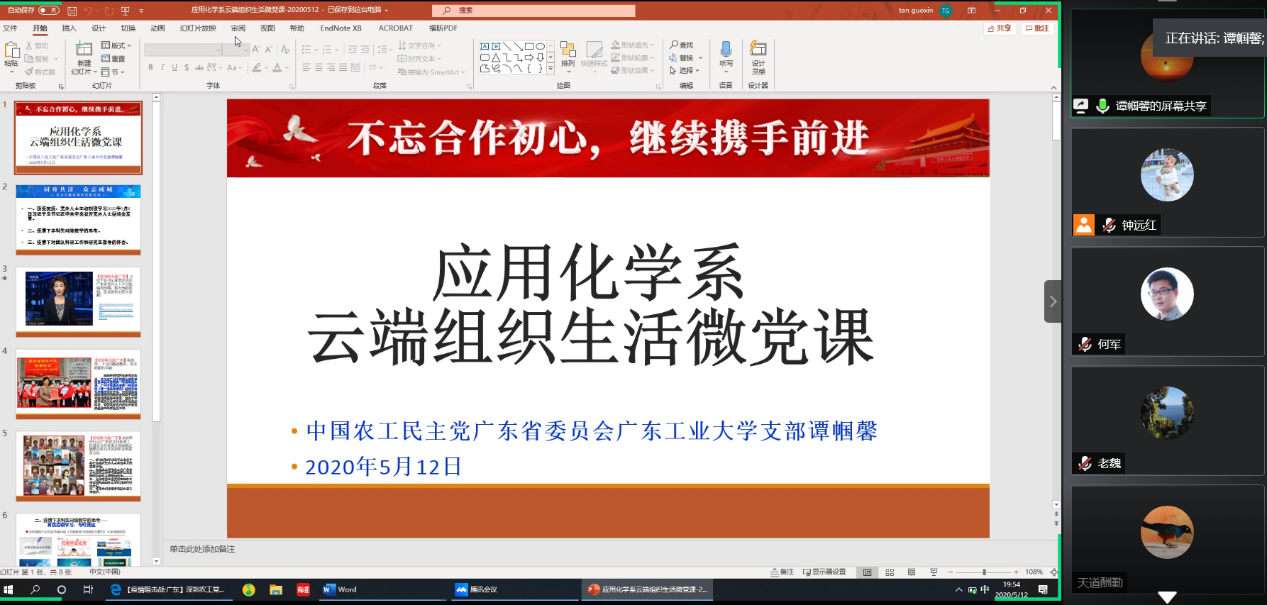1267x605 pixels.
Task: Open the Slide Show ribbon tab
Action: click(x=197, y=28)
